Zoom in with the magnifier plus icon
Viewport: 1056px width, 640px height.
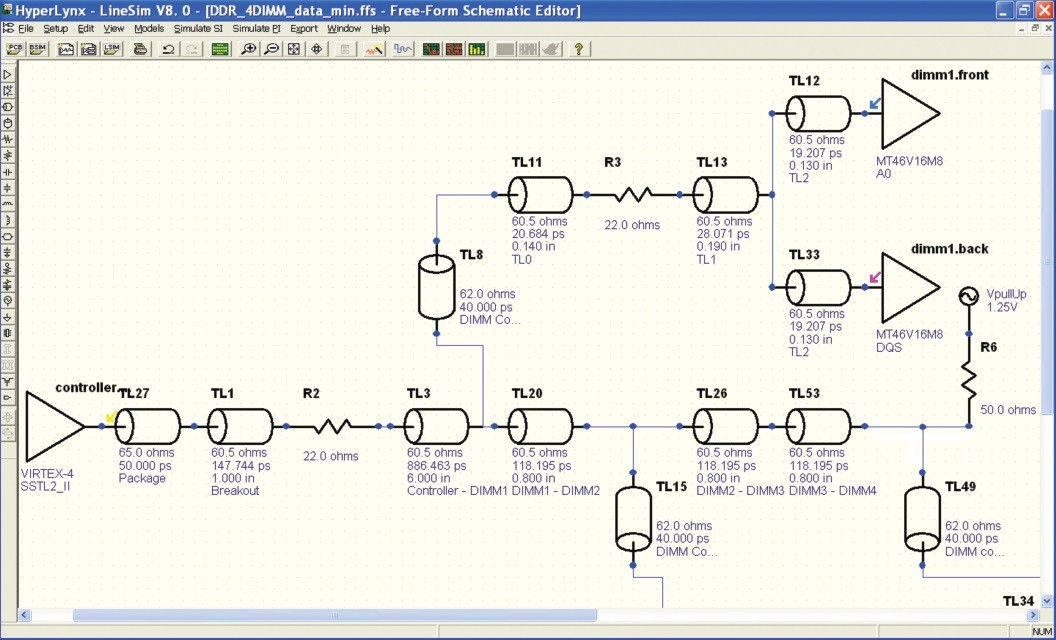[249, 49]
